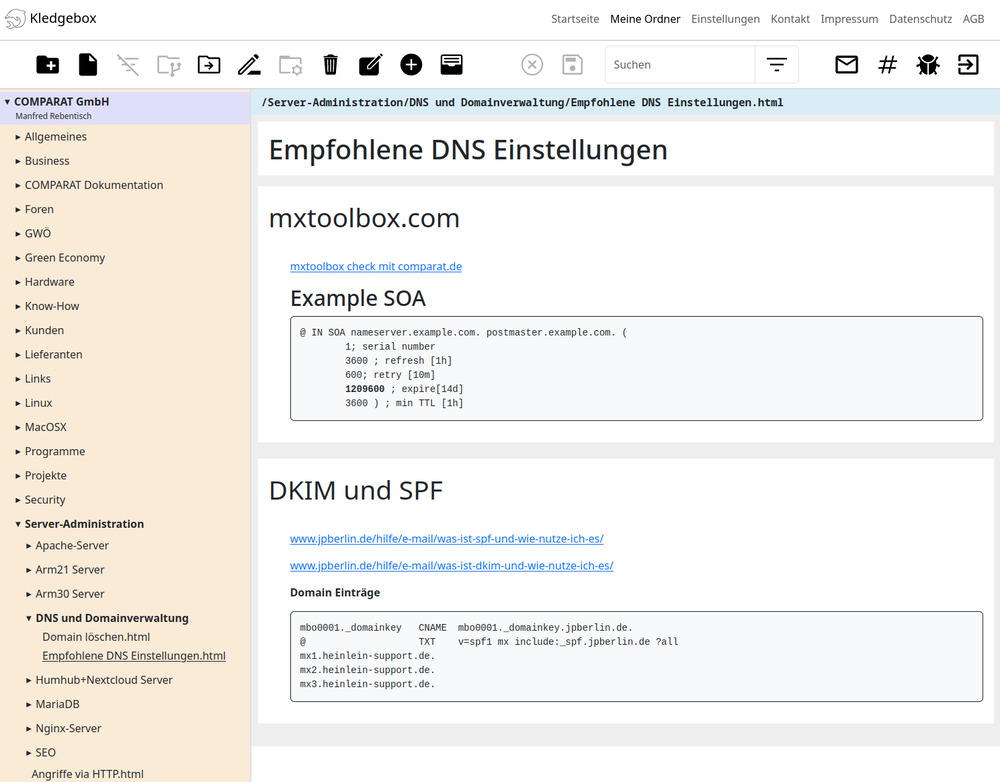Screen dimensions: 1000x782
Task: Expand the Know-How folder
Action: tap(18, 306)
